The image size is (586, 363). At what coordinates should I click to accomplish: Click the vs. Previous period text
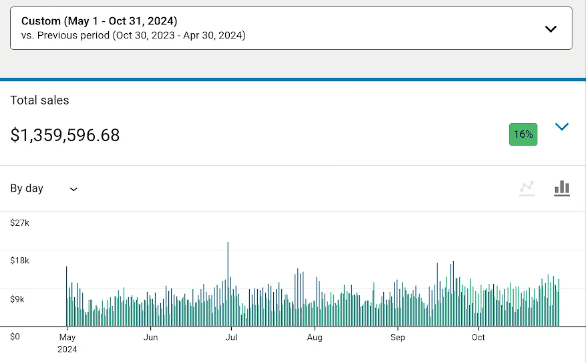point(133,36)
